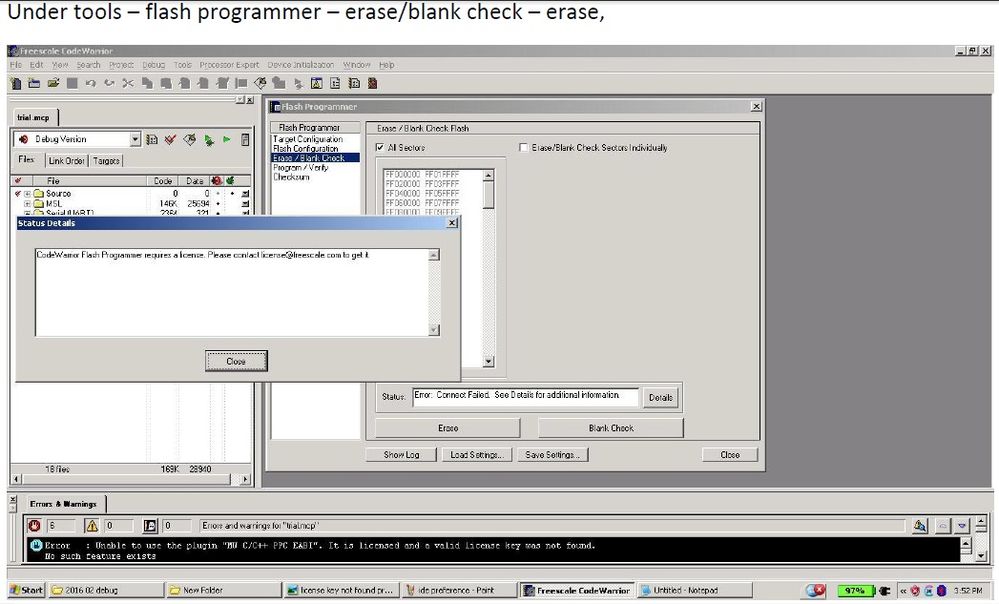This screenshot has width=999, height=604.
Task: Click the Windows Start button
Action: click(x=27, y=591)
